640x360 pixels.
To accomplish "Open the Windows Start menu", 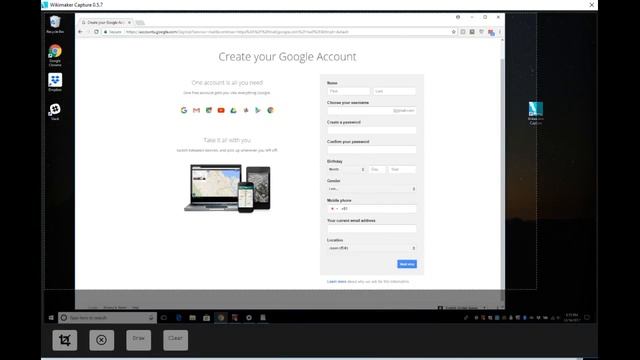I will (x=51, y=318).
